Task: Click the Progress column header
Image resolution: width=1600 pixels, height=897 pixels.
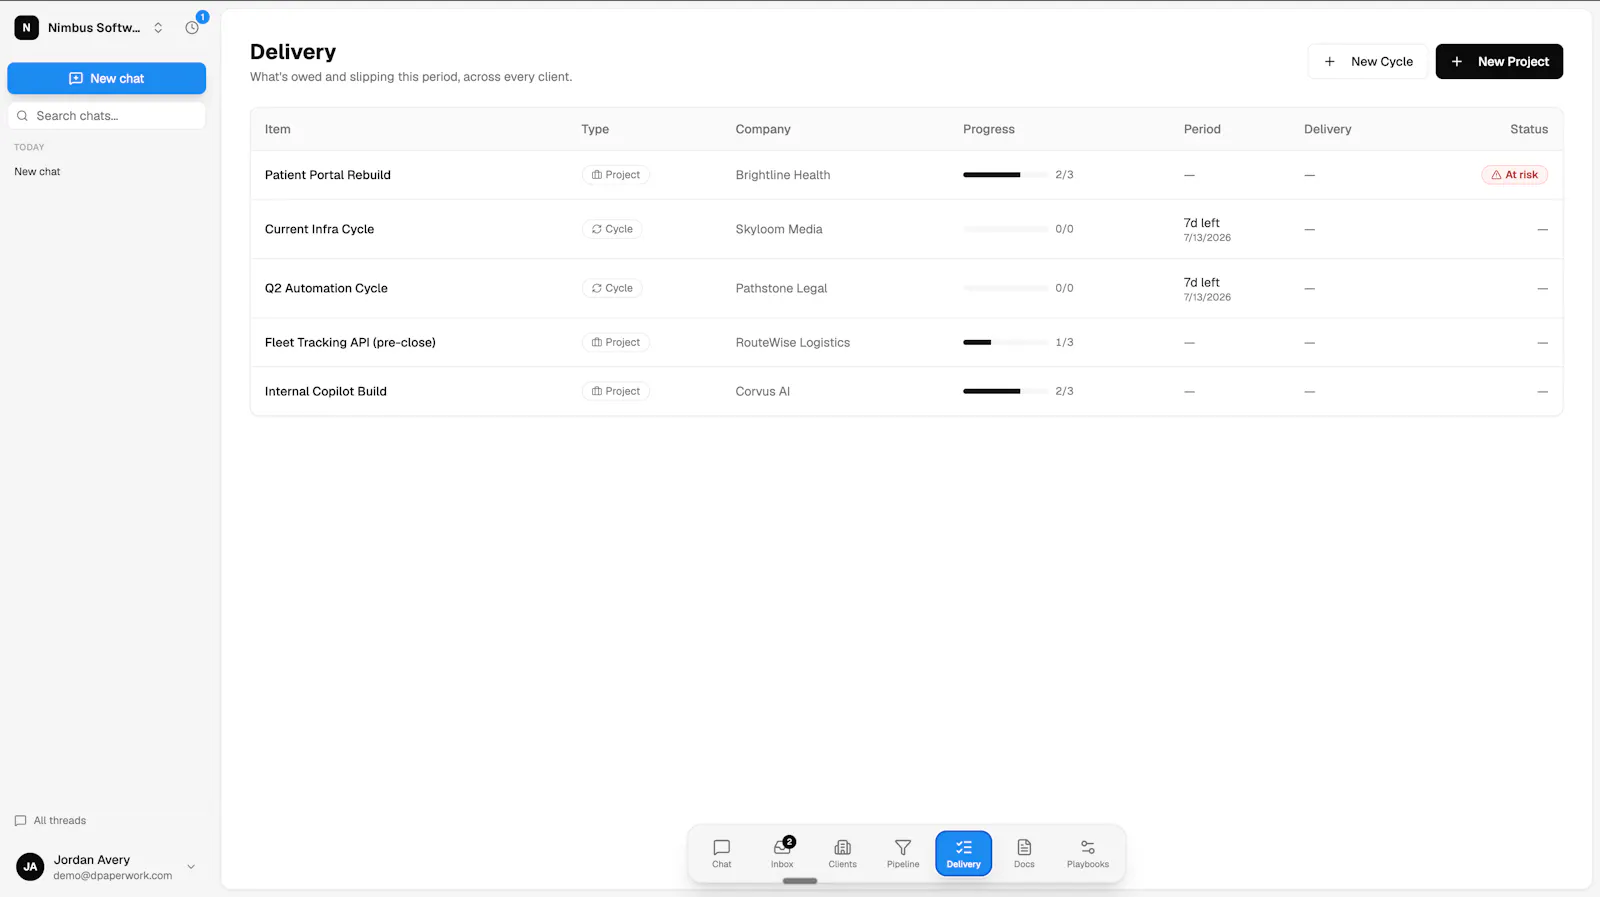Action: pos(989,129)
